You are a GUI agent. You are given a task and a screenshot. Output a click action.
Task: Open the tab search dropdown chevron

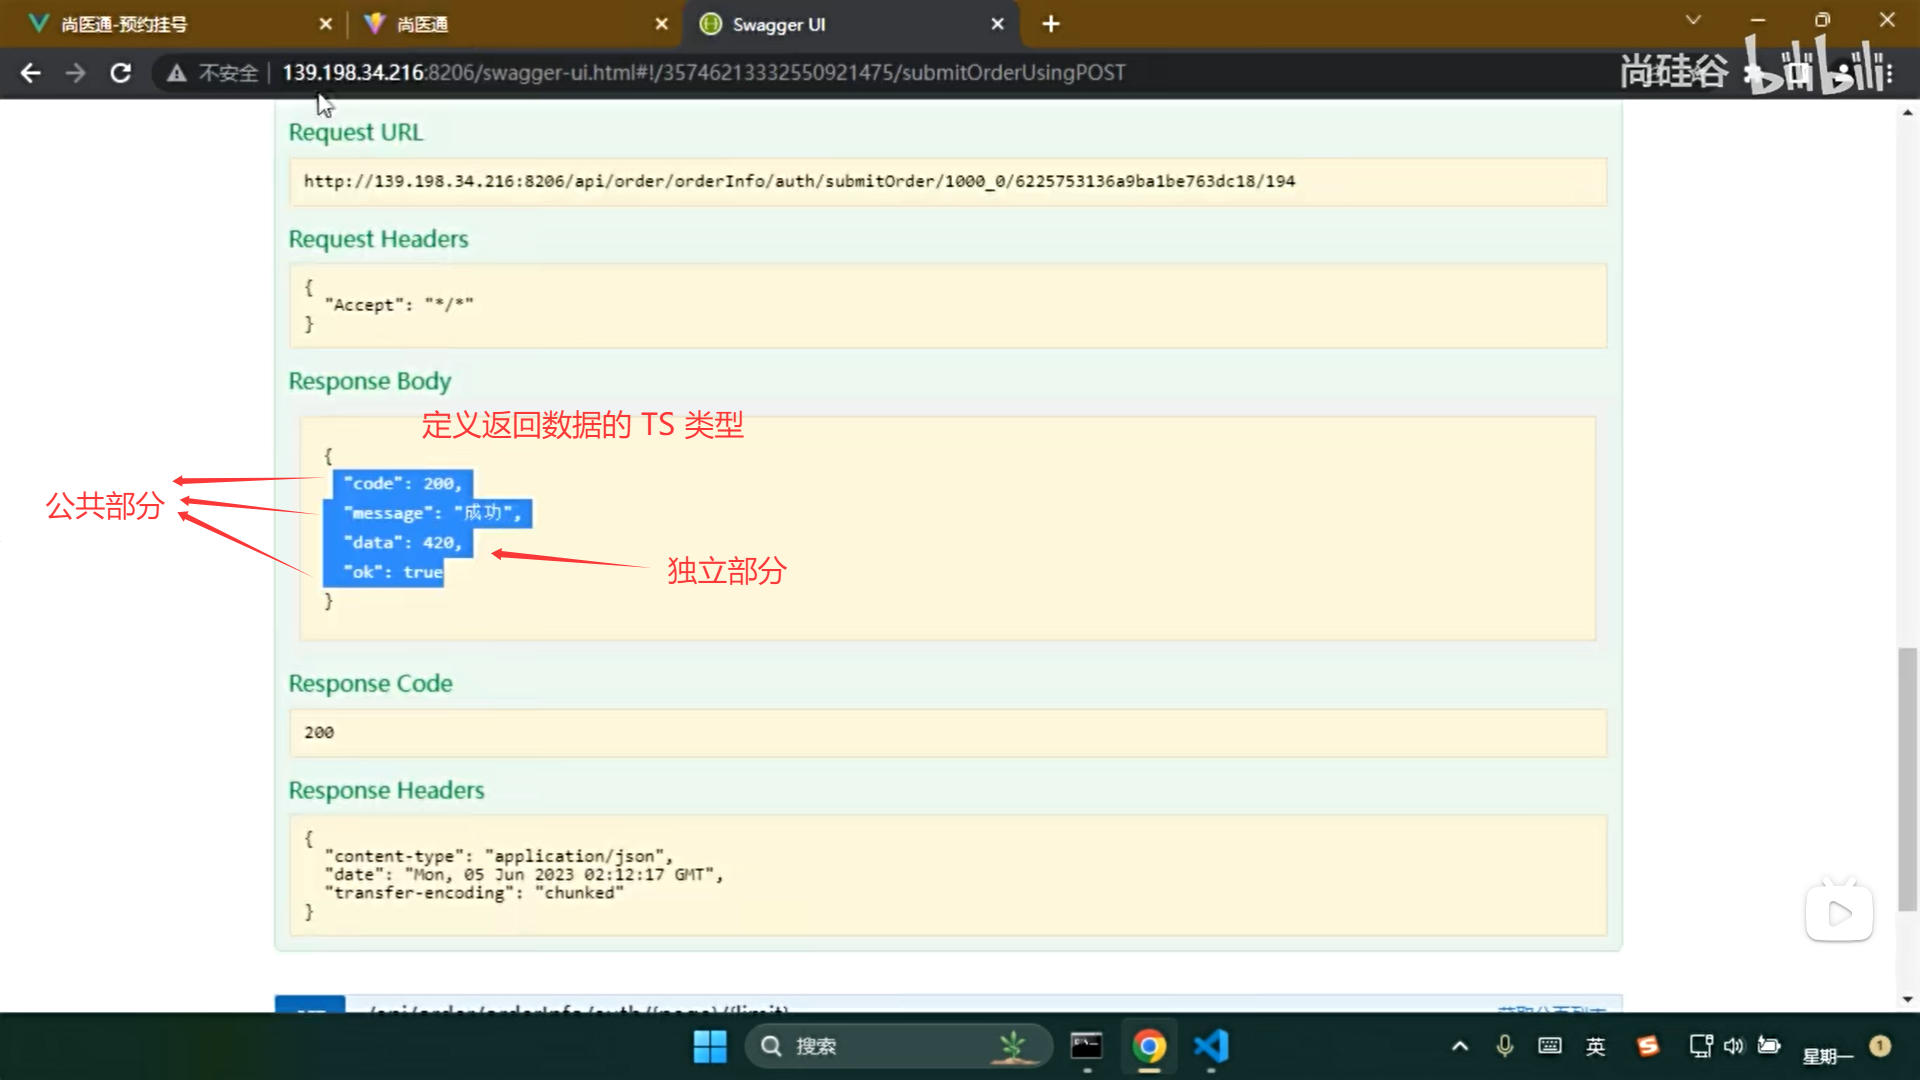point(1693,20)
